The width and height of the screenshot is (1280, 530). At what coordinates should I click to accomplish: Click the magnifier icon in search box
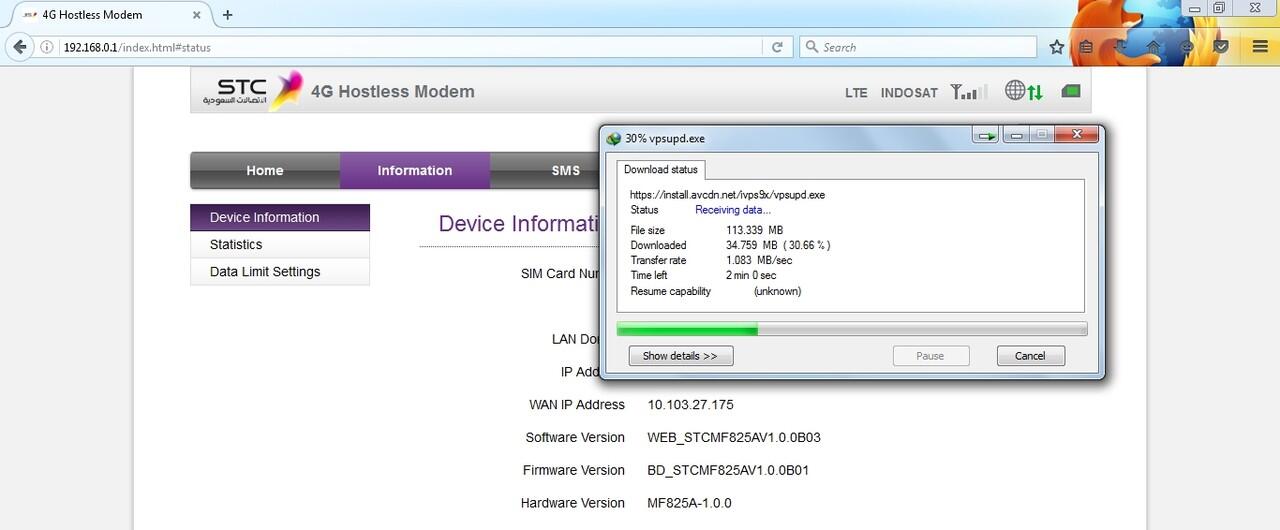click(812, 47)
